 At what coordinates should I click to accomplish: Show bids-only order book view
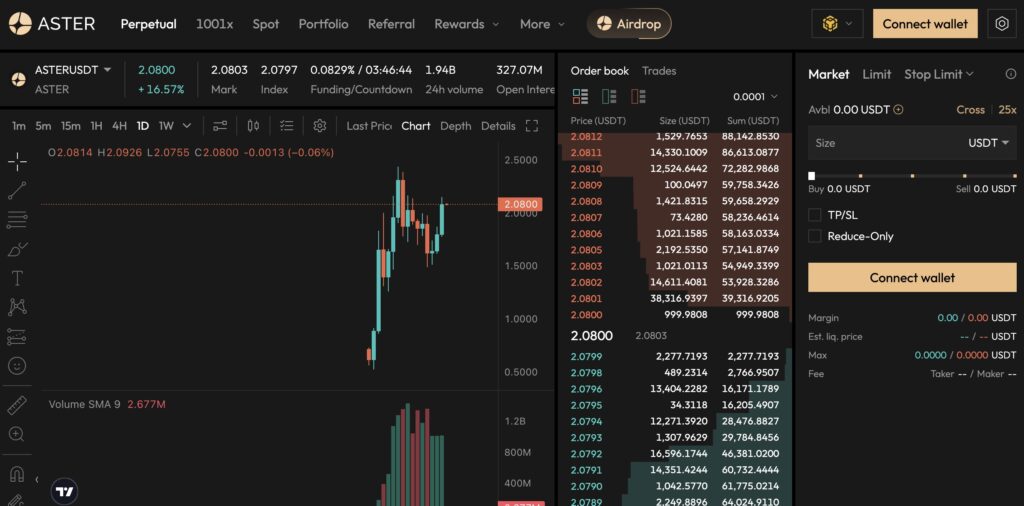coord(609,97)
